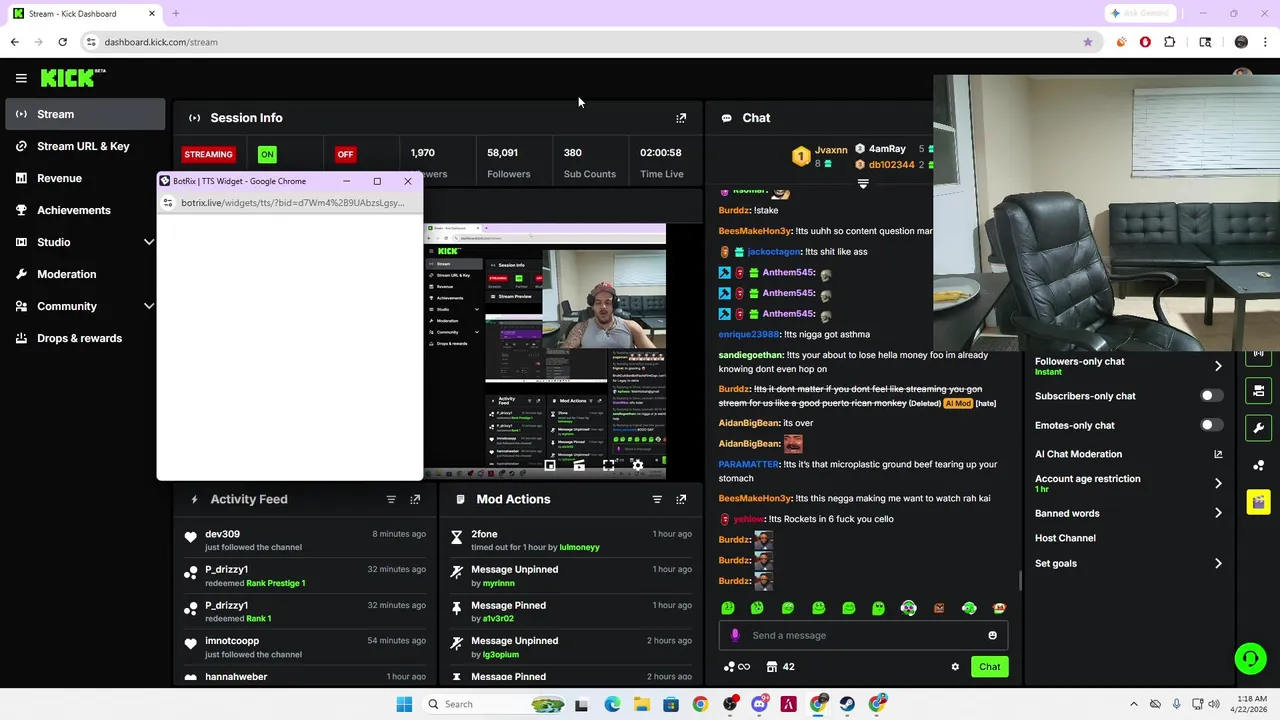Screen dimensions: 1280x720
Task: Click the Chat panel bubble icon
Action: click(x=727, y=118)
